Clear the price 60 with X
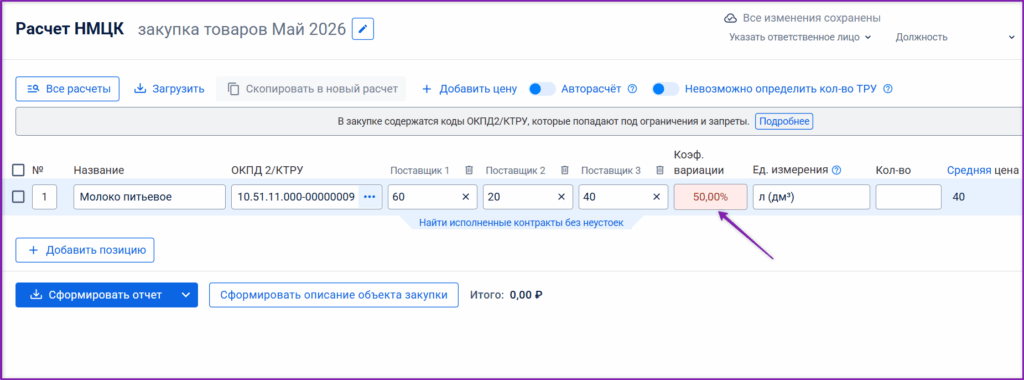The image size is (1024, 380). click(x=466, y=197)
